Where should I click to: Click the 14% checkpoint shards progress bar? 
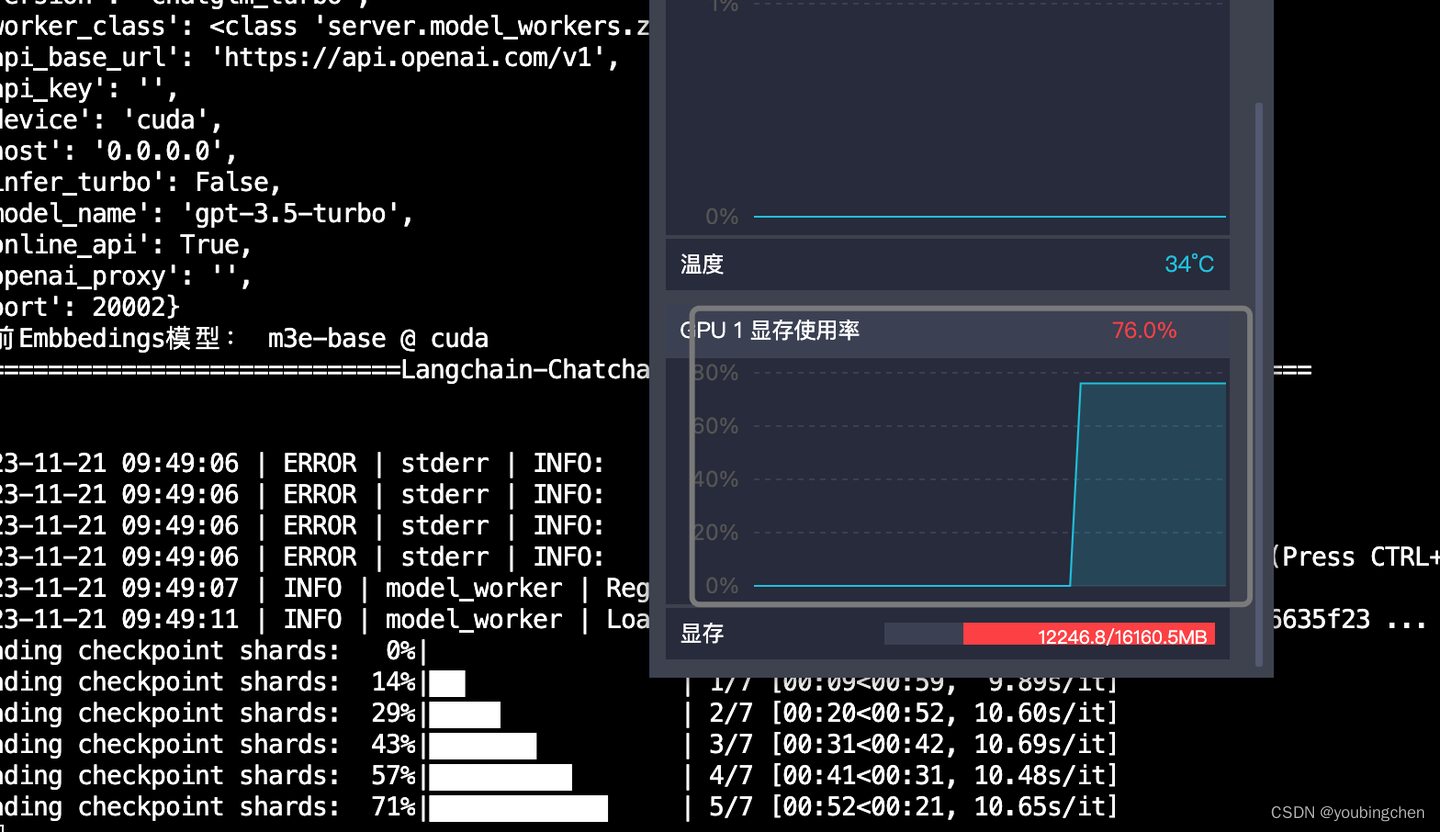click(447, 683)
